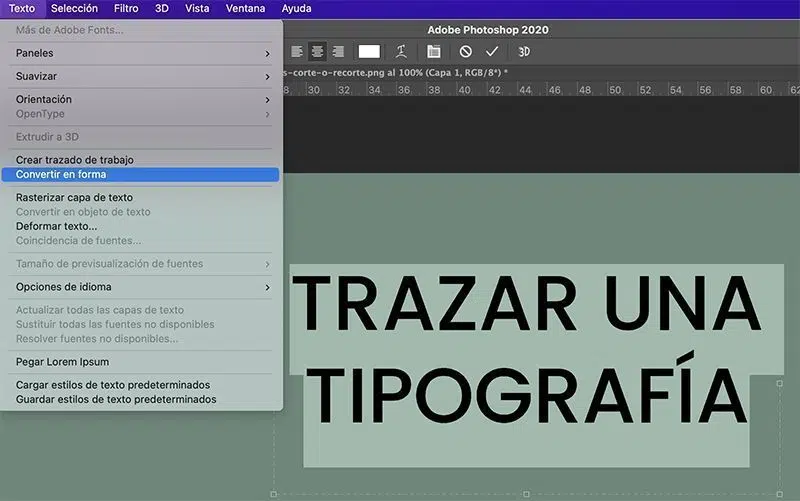This screenshot has width=800, height=501.
Task: Commit text edits with the checkmark icon
Action: coord(492,52)
